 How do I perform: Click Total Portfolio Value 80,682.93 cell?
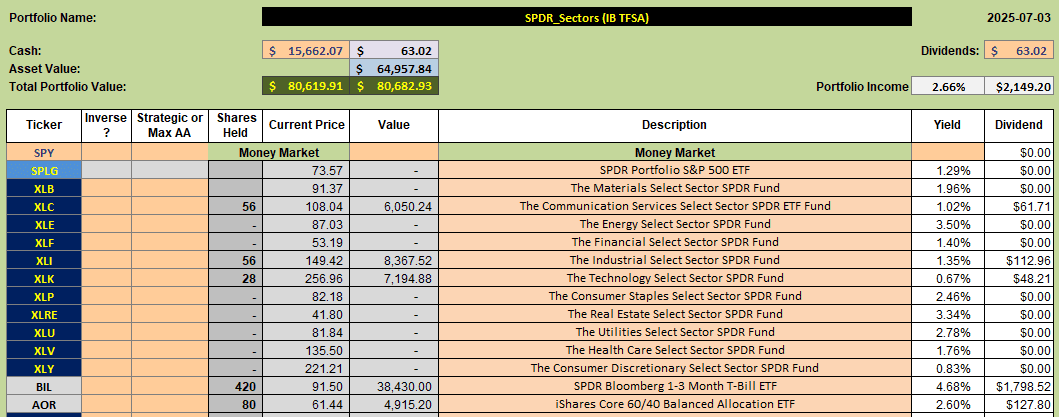click(394, 87)
